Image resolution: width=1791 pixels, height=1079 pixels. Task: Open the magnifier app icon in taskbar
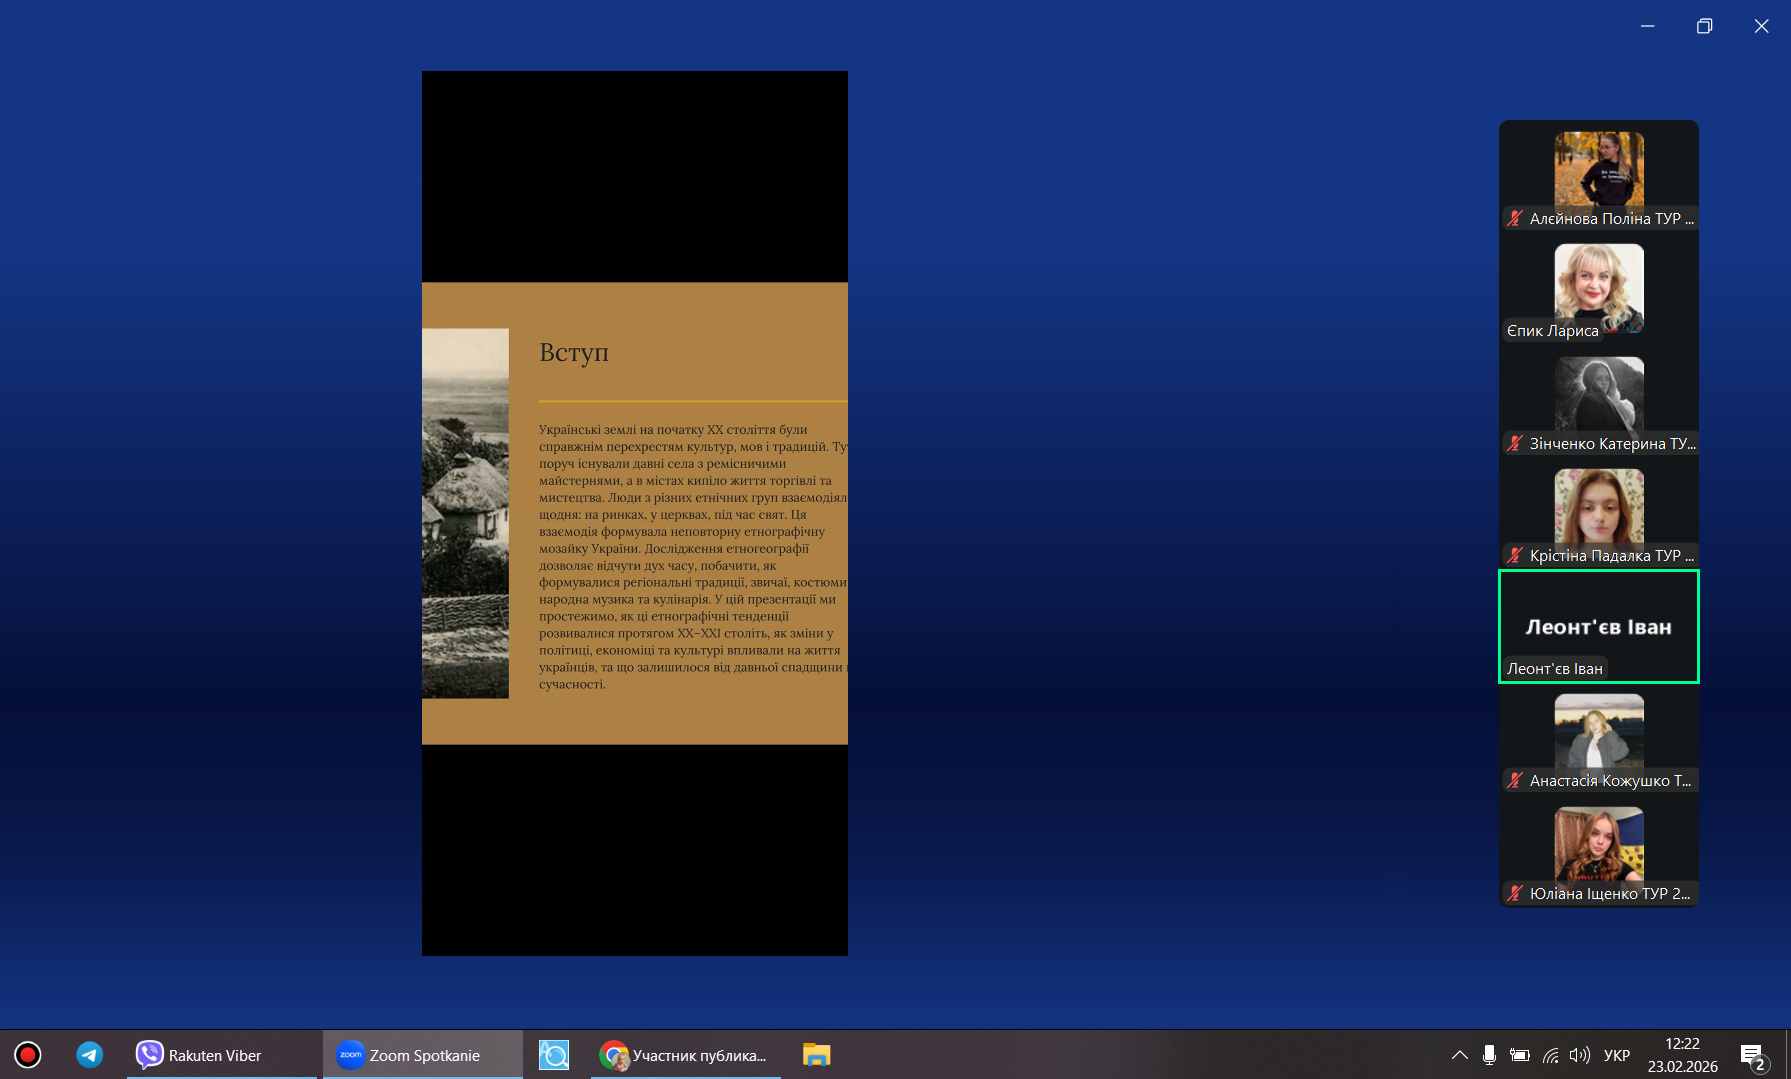coord(554,1055)
